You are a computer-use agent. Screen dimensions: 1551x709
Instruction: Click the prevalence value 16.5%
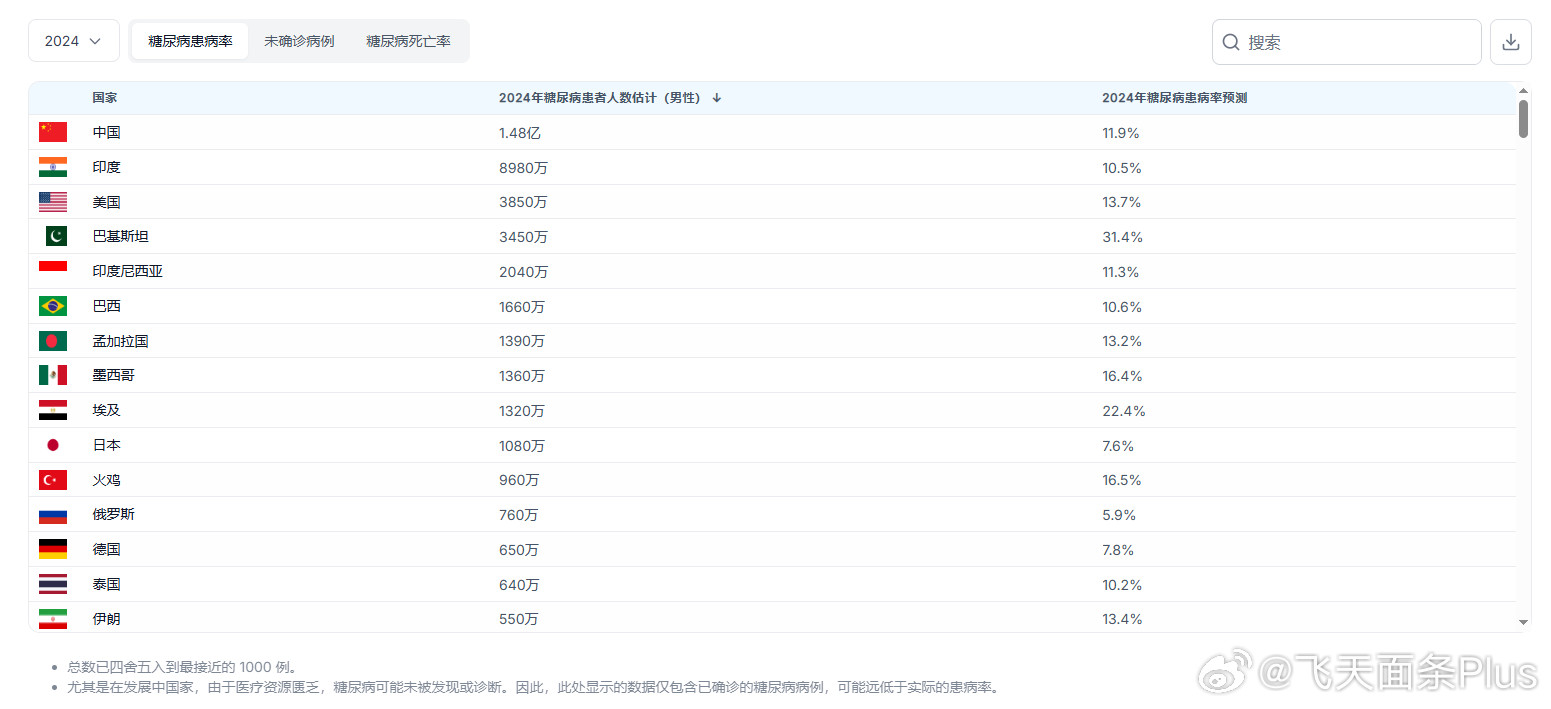[1122, 480]
